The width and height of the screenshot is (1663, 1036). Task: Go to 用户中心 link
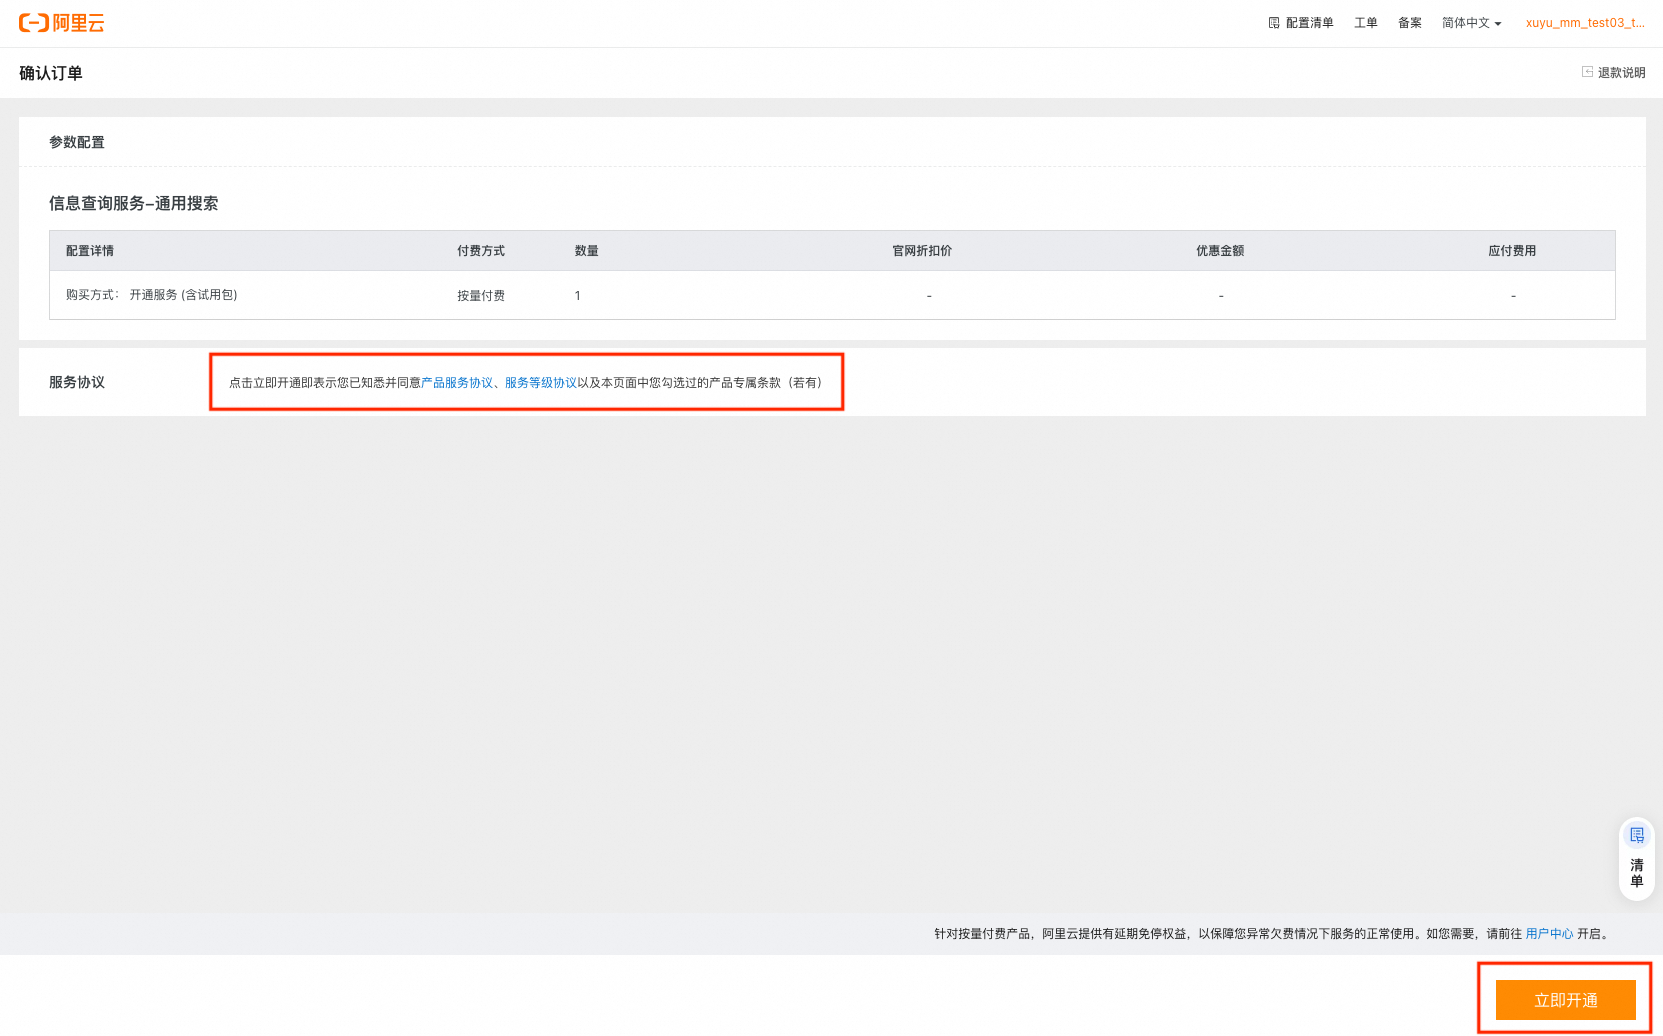coord(1549,934)
